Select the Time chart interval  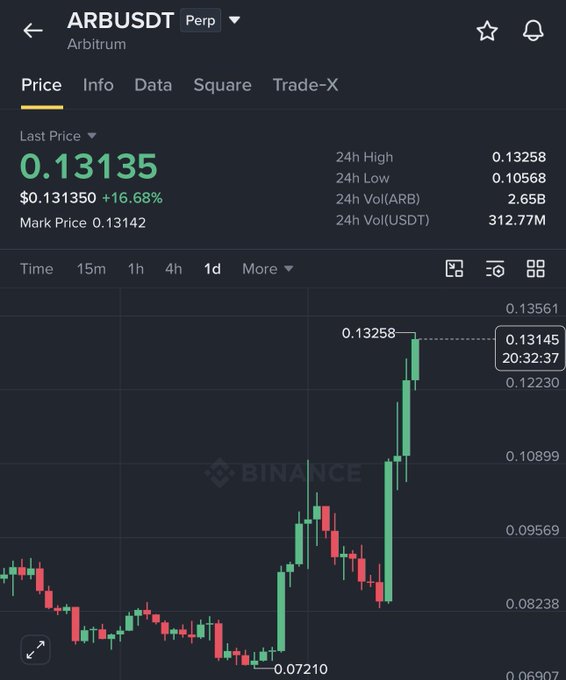pyautogui.click(x=37, y=269)
